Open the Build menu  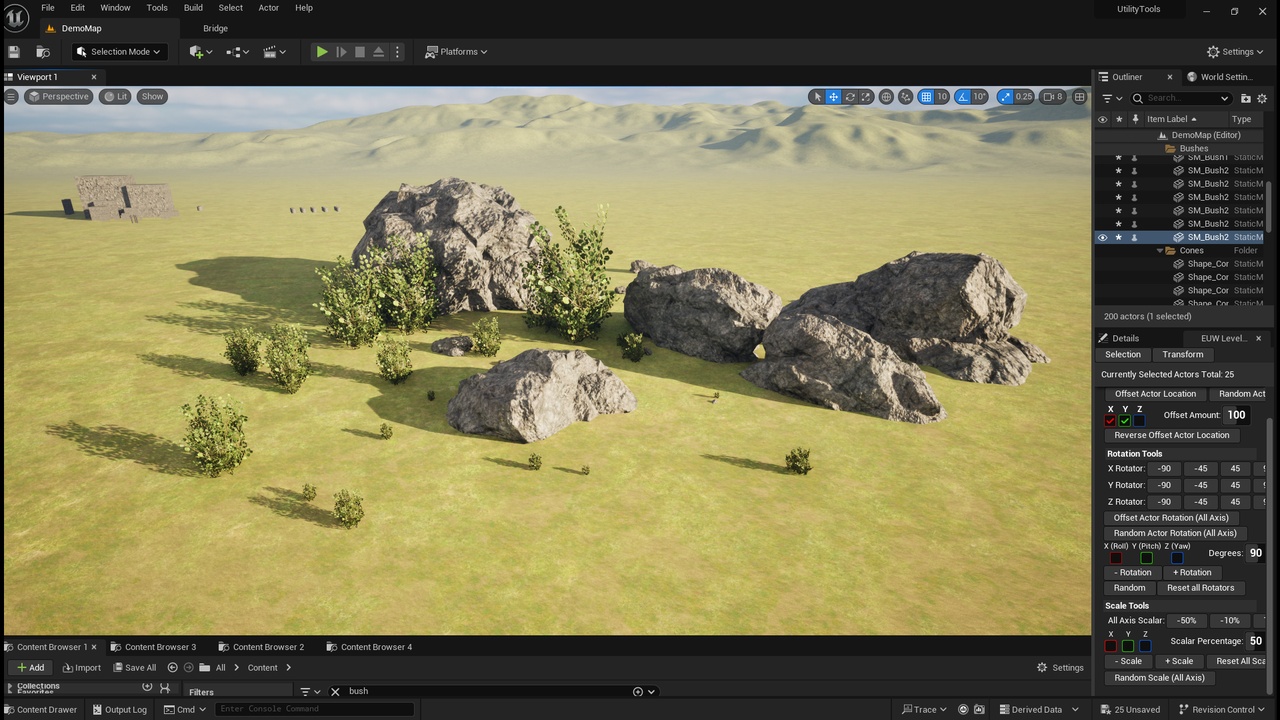coord(193,8)
